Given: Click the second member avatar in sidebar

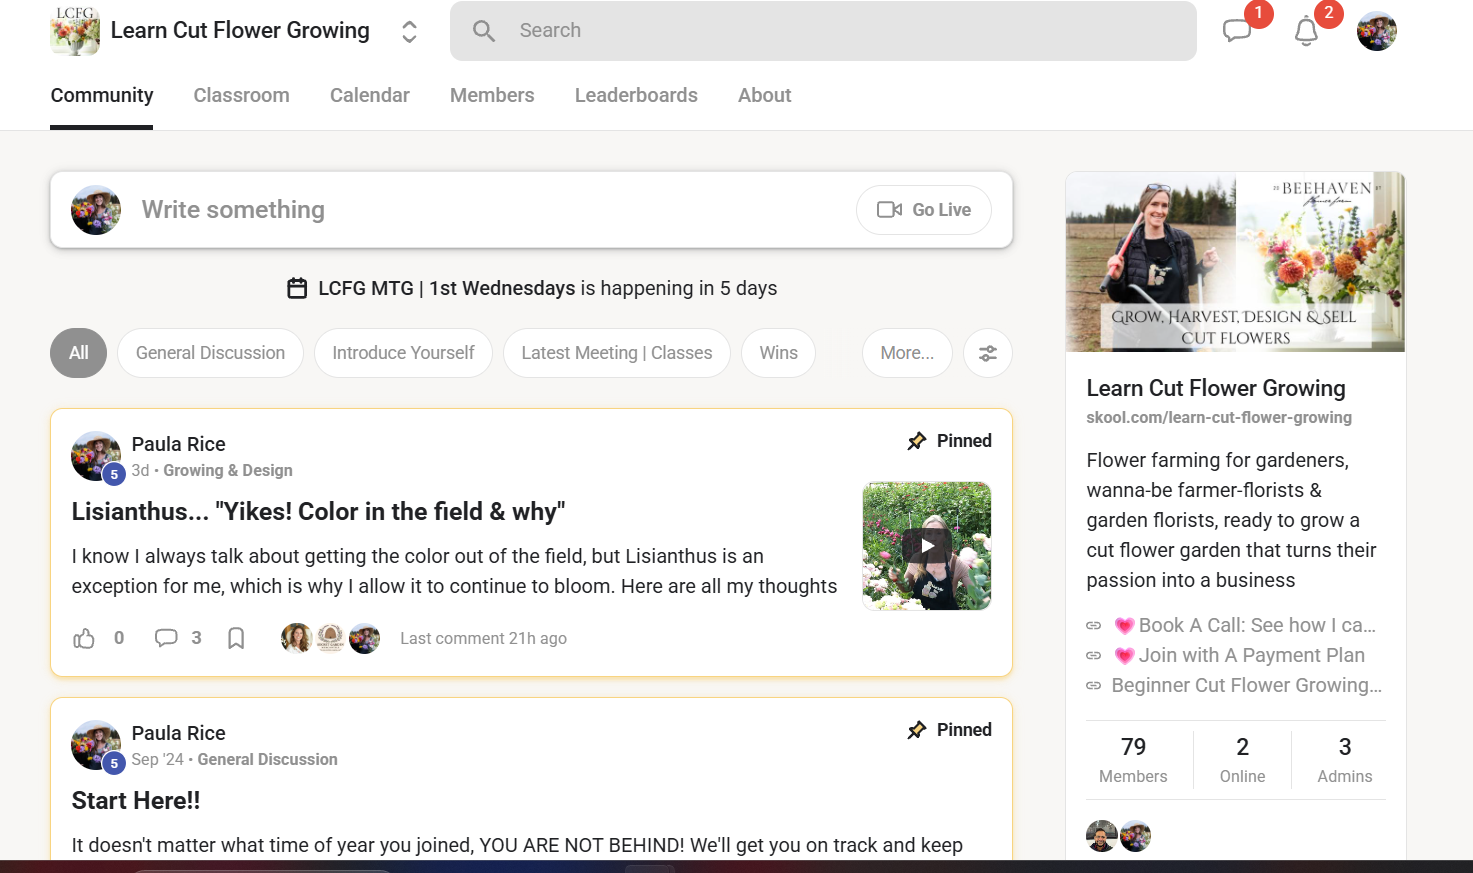Looking at the screenshot, I should click(1136, 836).
